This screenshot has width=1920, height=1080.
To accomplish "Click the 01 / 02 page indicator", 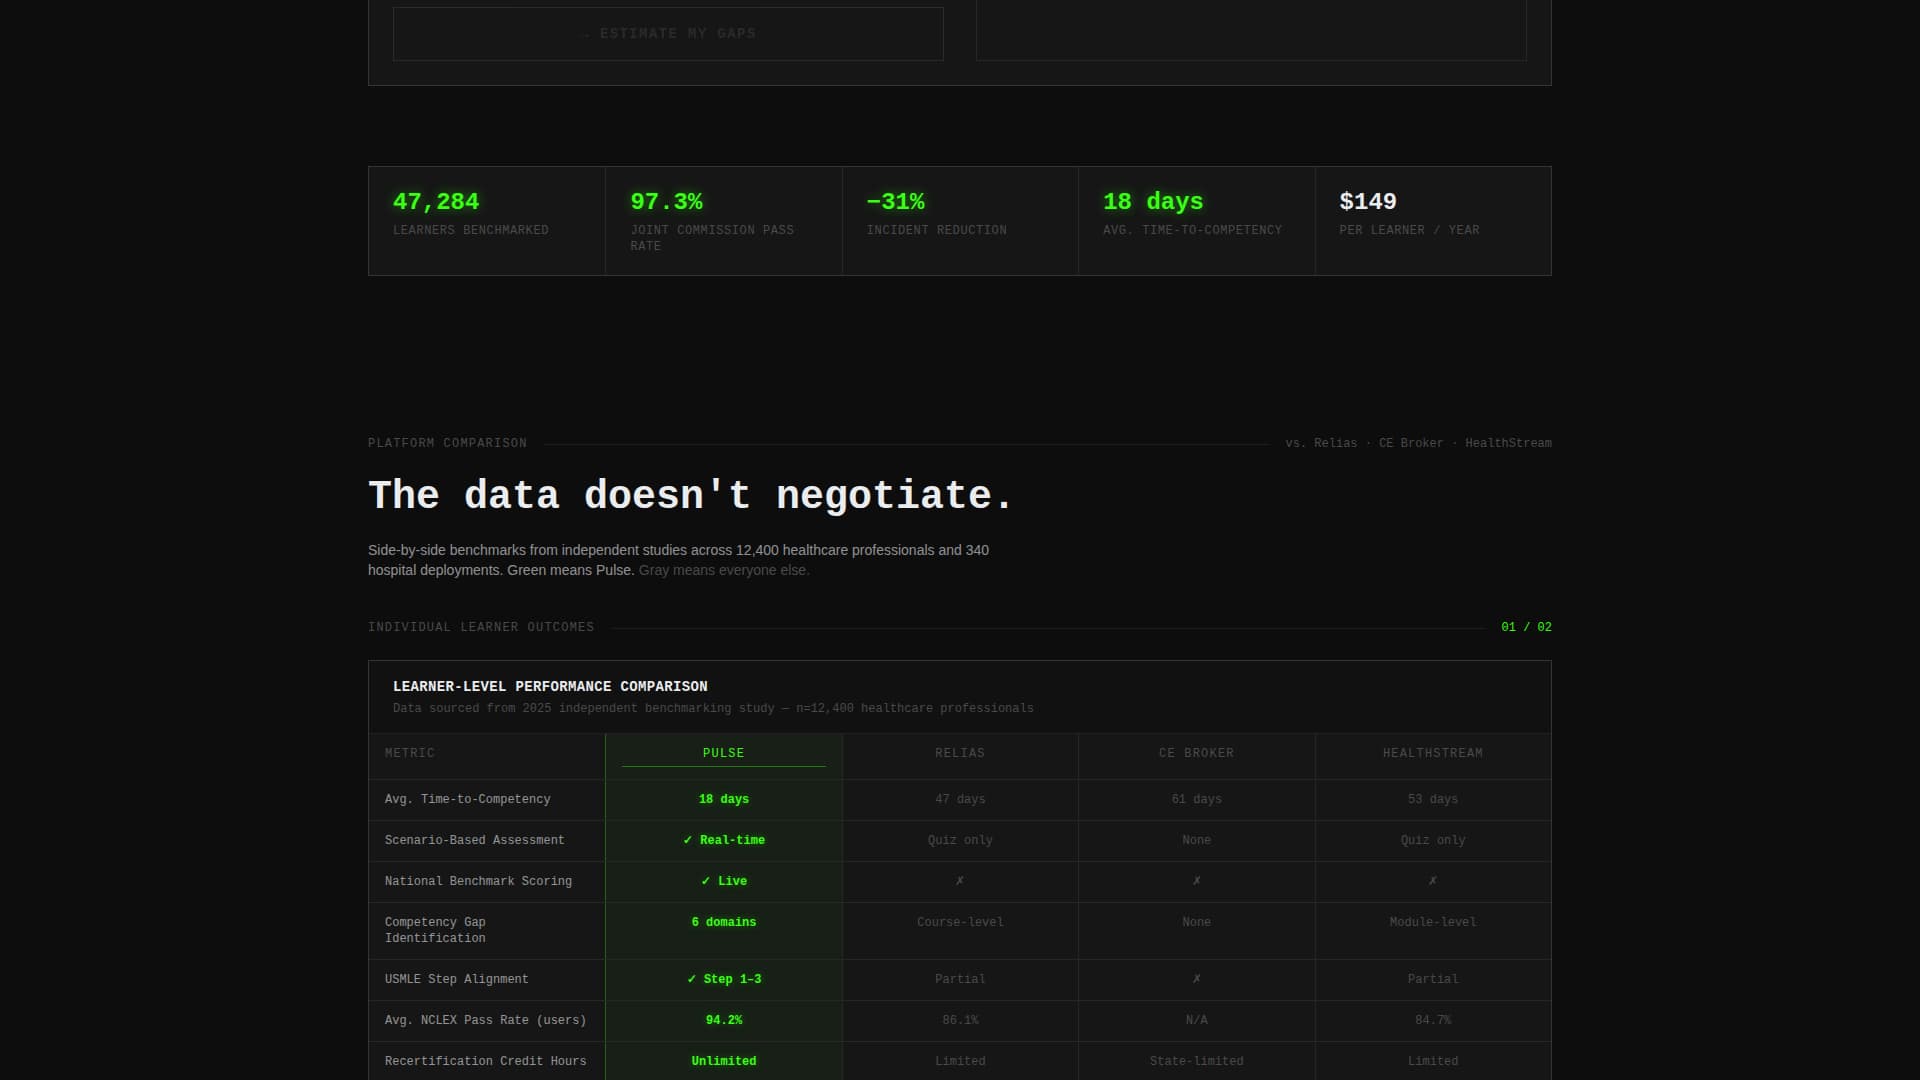I will coord(1526,627).
